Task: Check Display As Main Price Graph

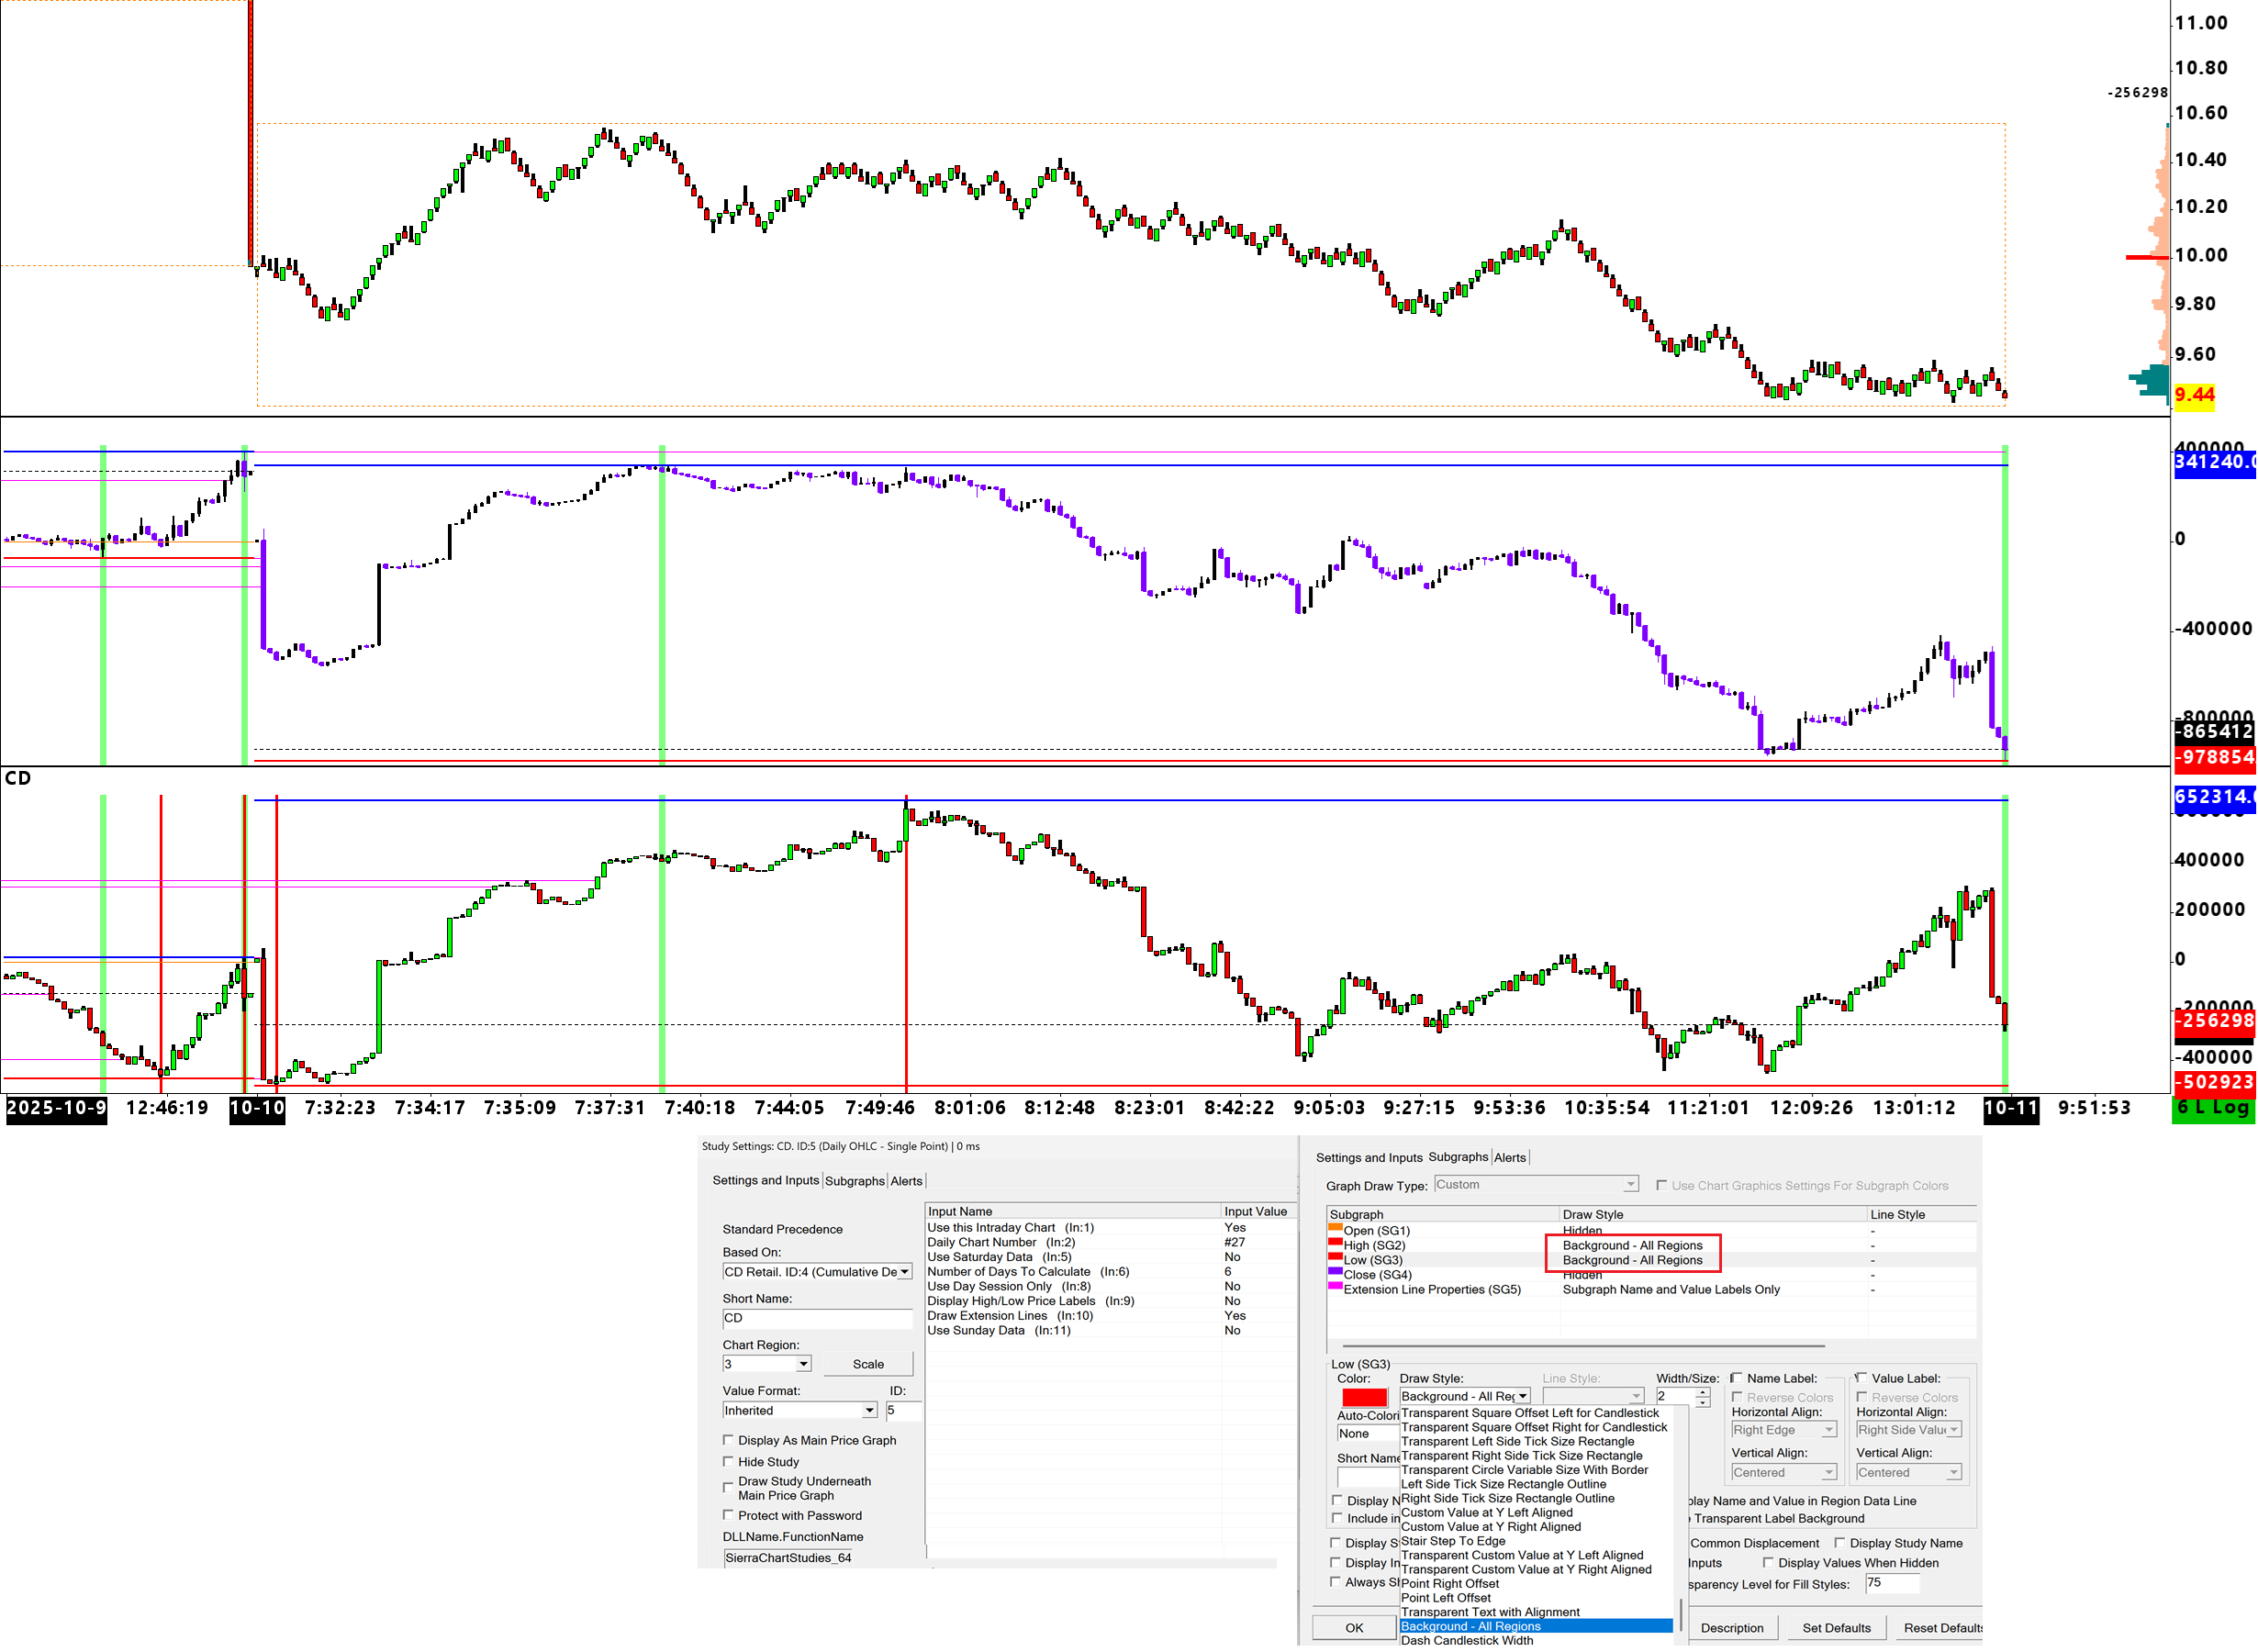Action: pyautogui.click(x=729, y=1440)
